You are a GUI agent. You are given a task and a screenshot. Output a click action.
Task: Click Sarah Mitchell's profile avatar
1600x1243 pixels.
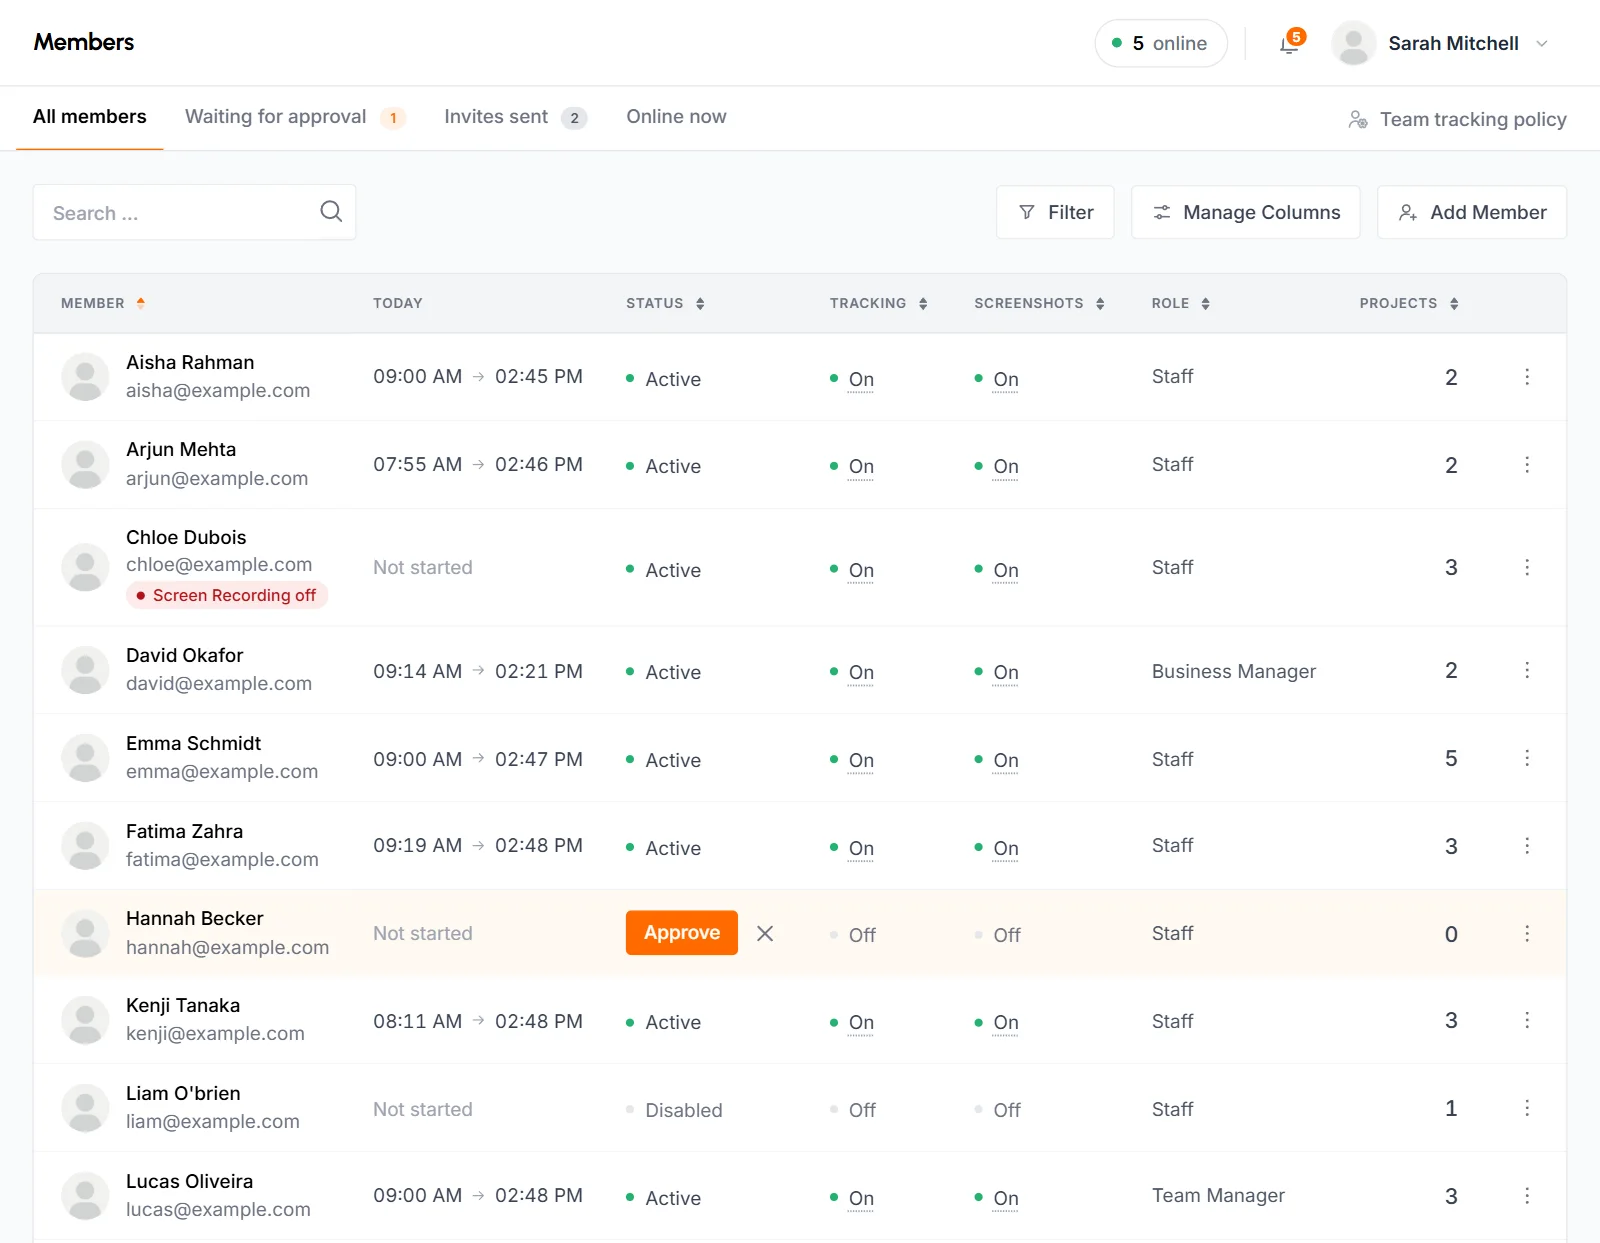[x=1354, y=44]
